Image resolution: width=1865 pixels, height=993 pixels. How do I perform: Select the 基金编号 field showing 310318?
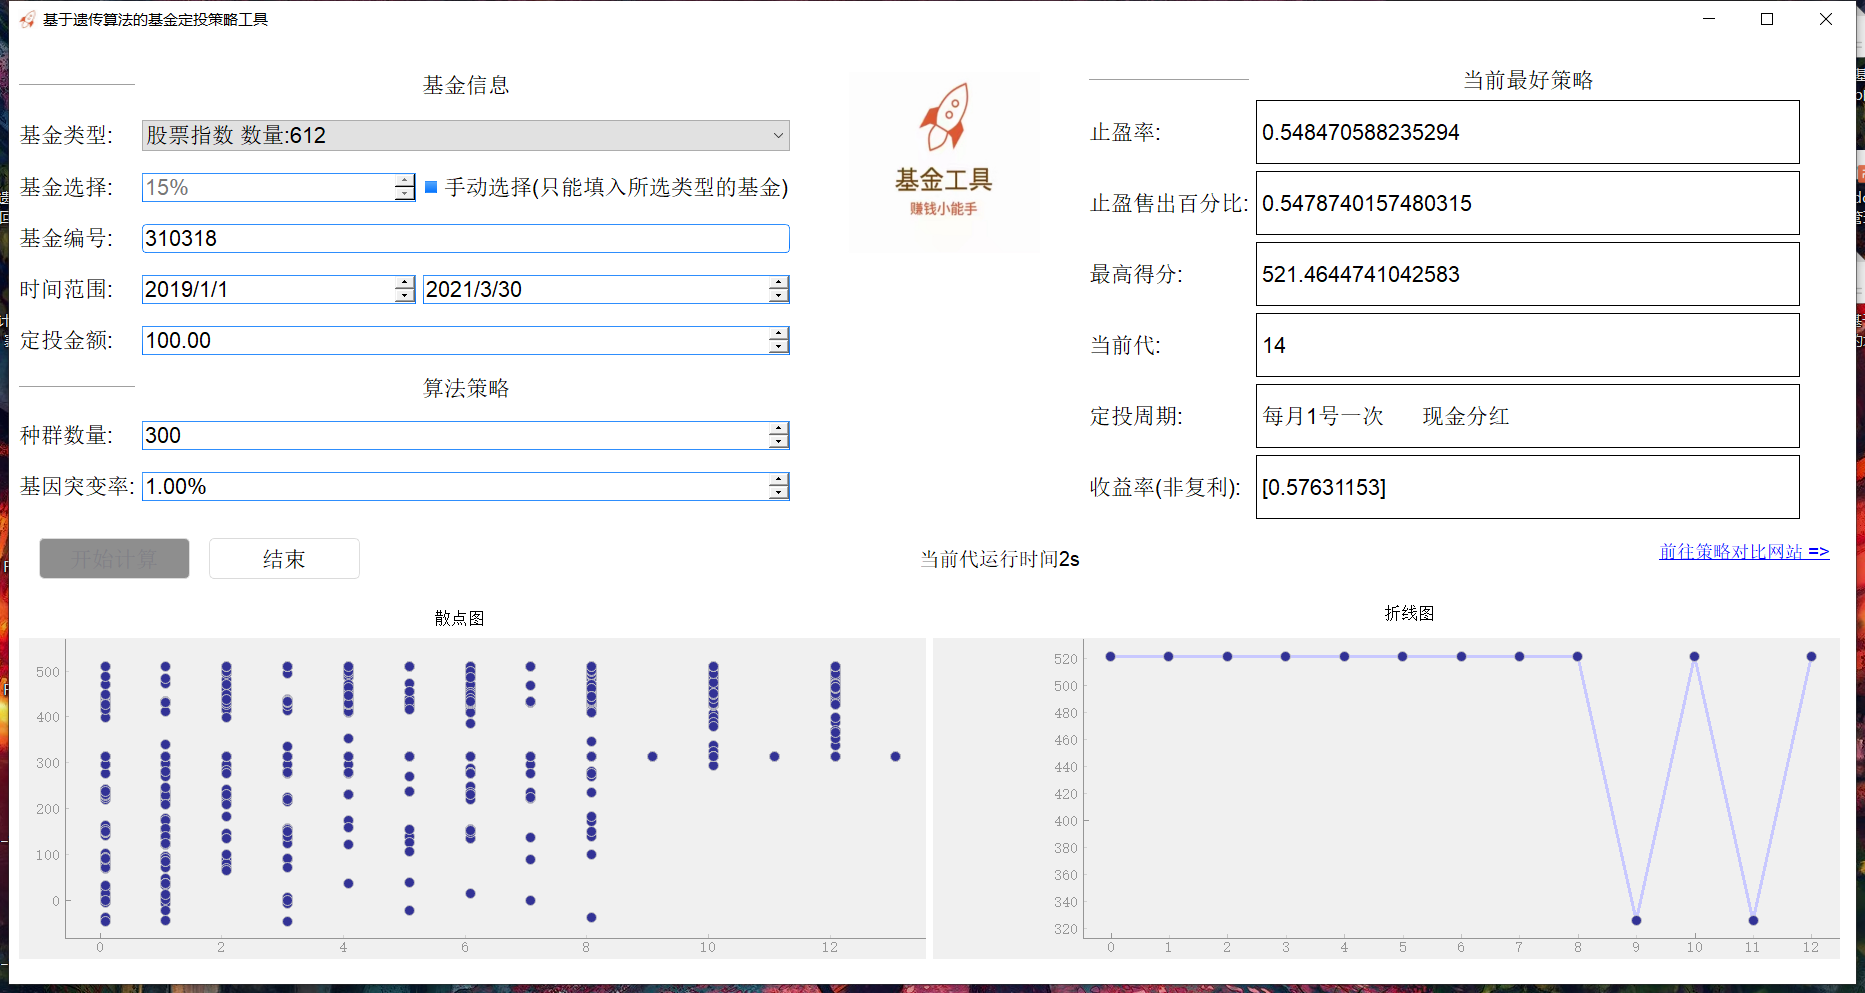coord(465,238)
